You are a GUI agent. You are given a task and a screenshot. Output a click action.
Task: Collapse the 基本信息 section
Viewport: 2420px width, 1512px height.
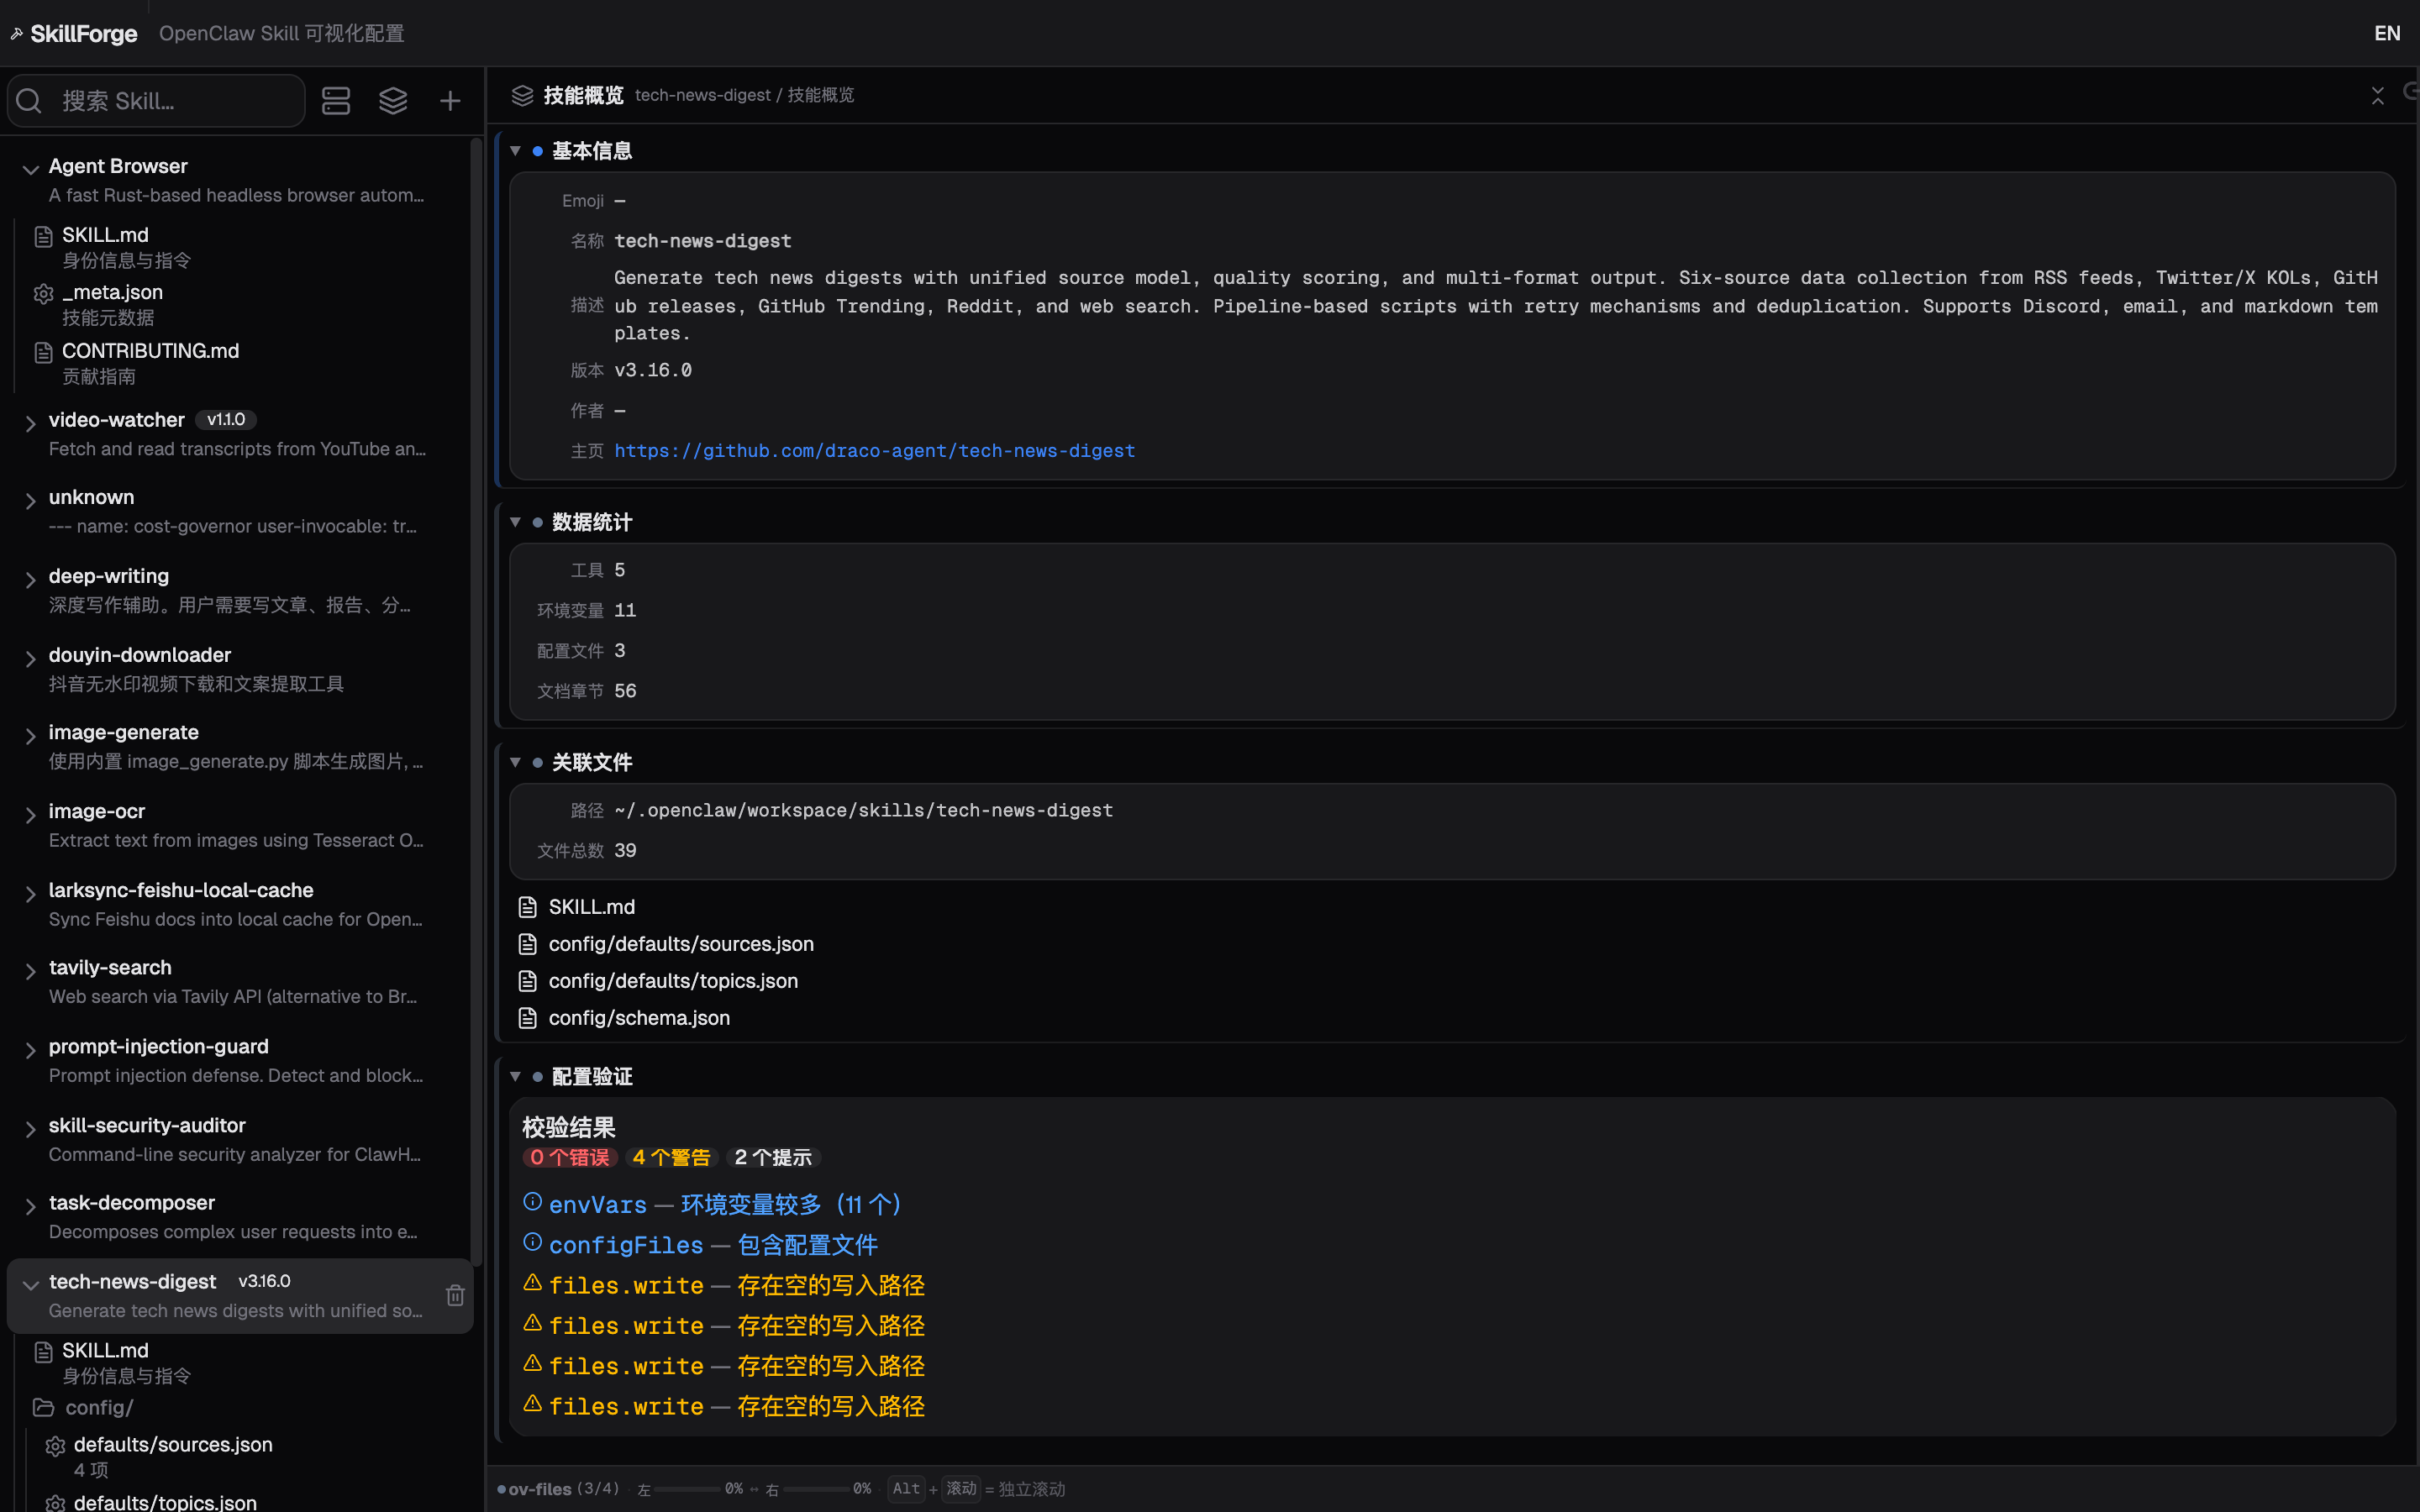click(516, 151)
